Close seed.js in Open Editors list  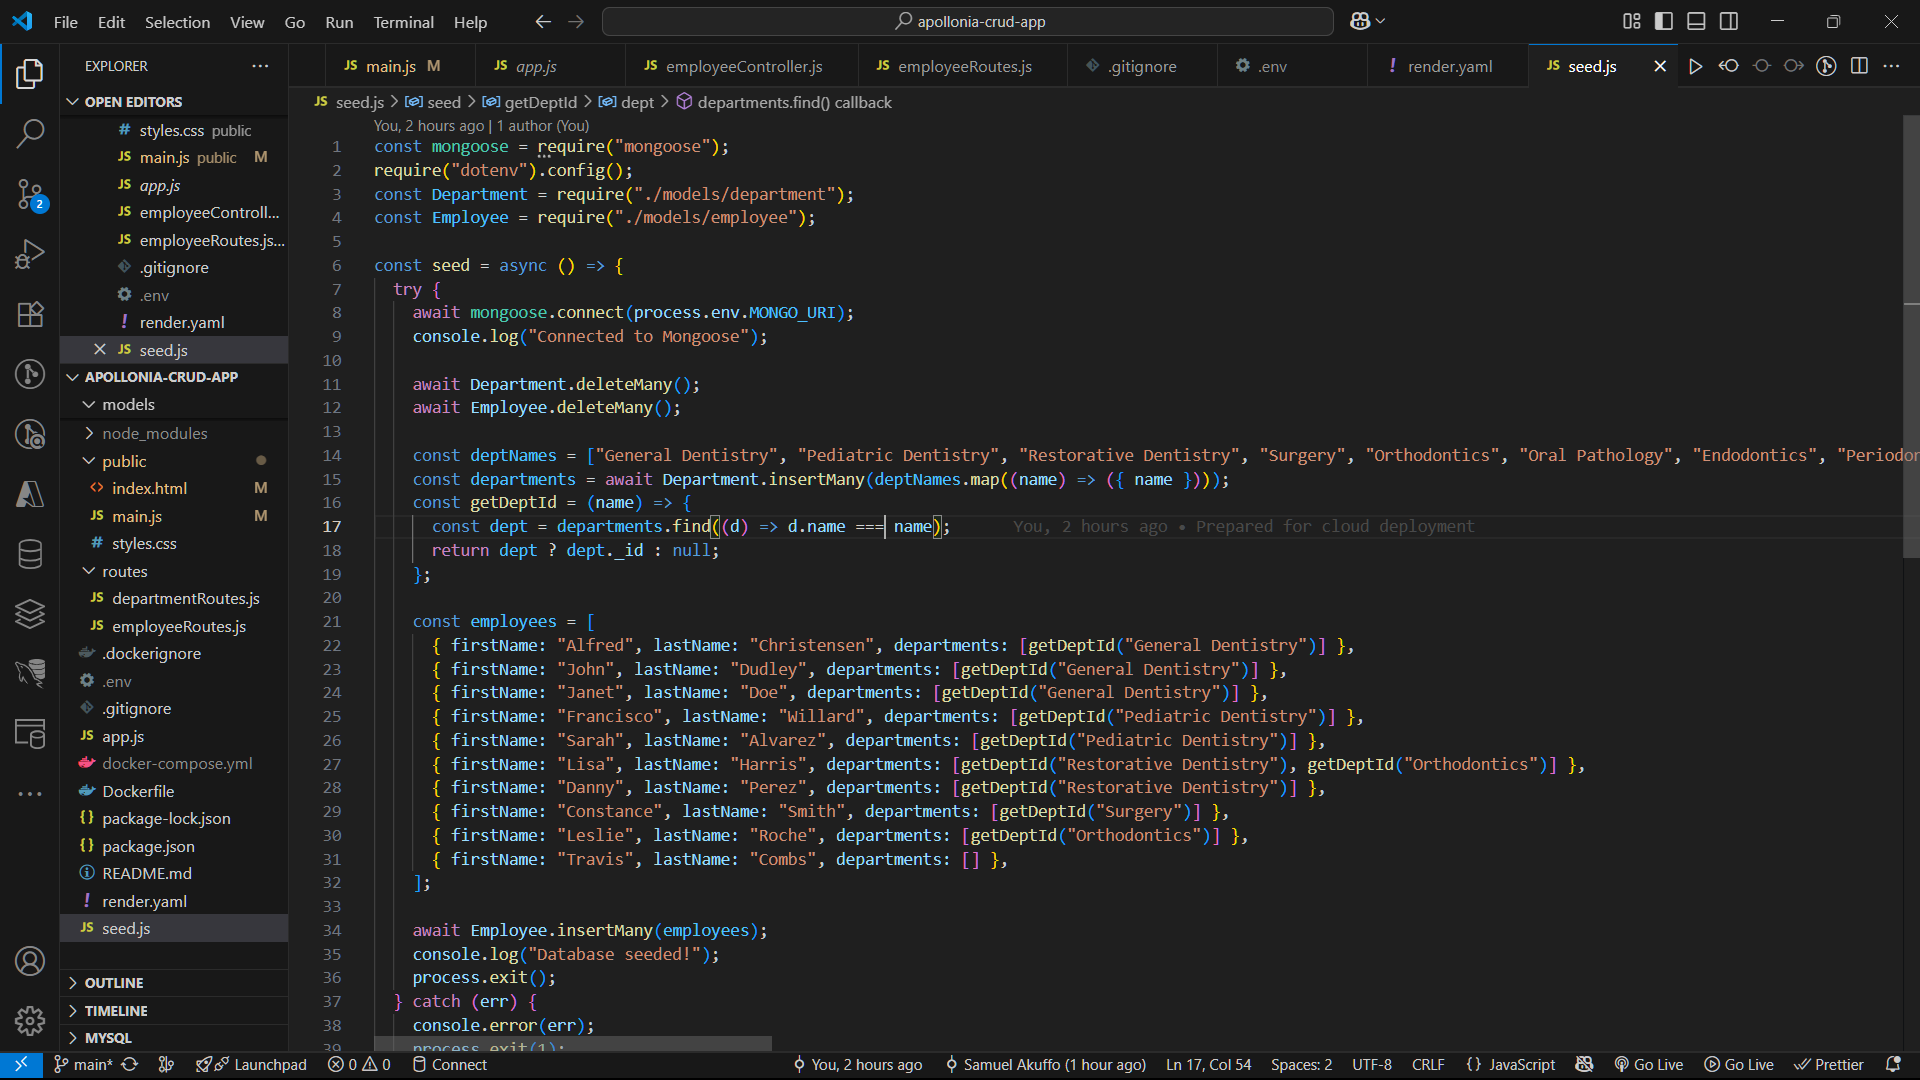[100, 349]
